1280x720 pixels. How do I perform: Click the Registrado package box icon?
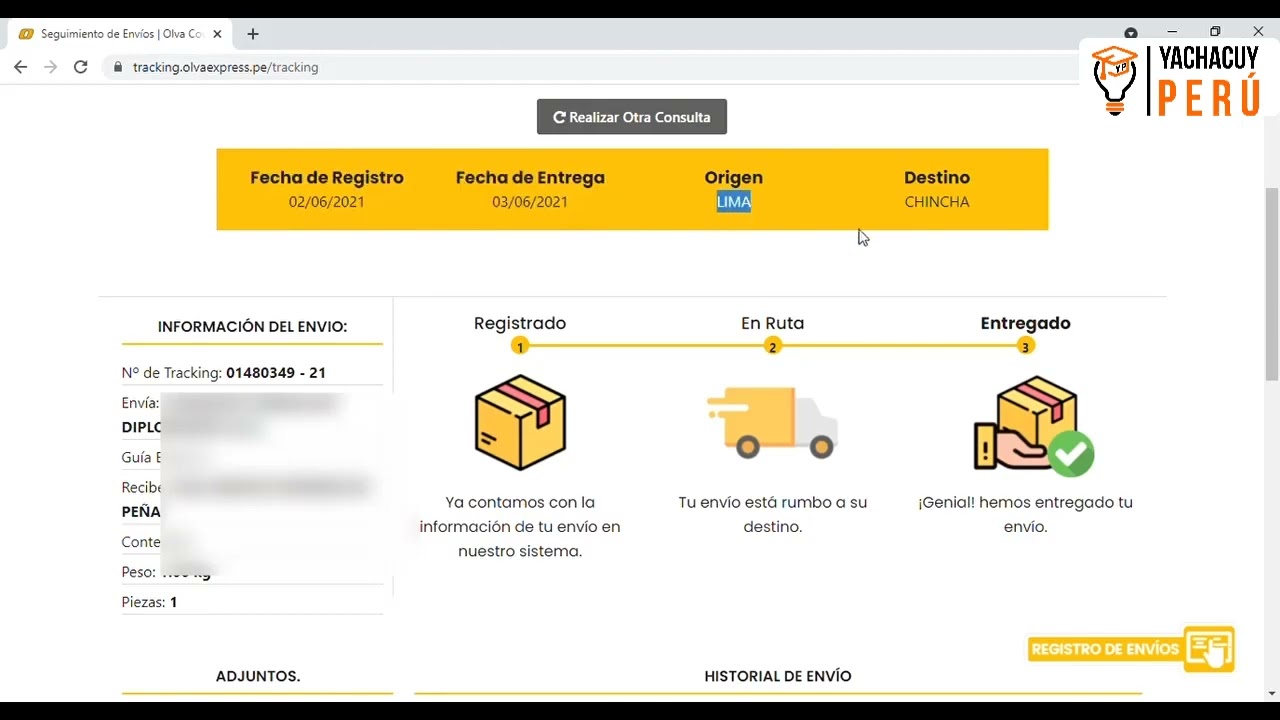pos(519,421)
